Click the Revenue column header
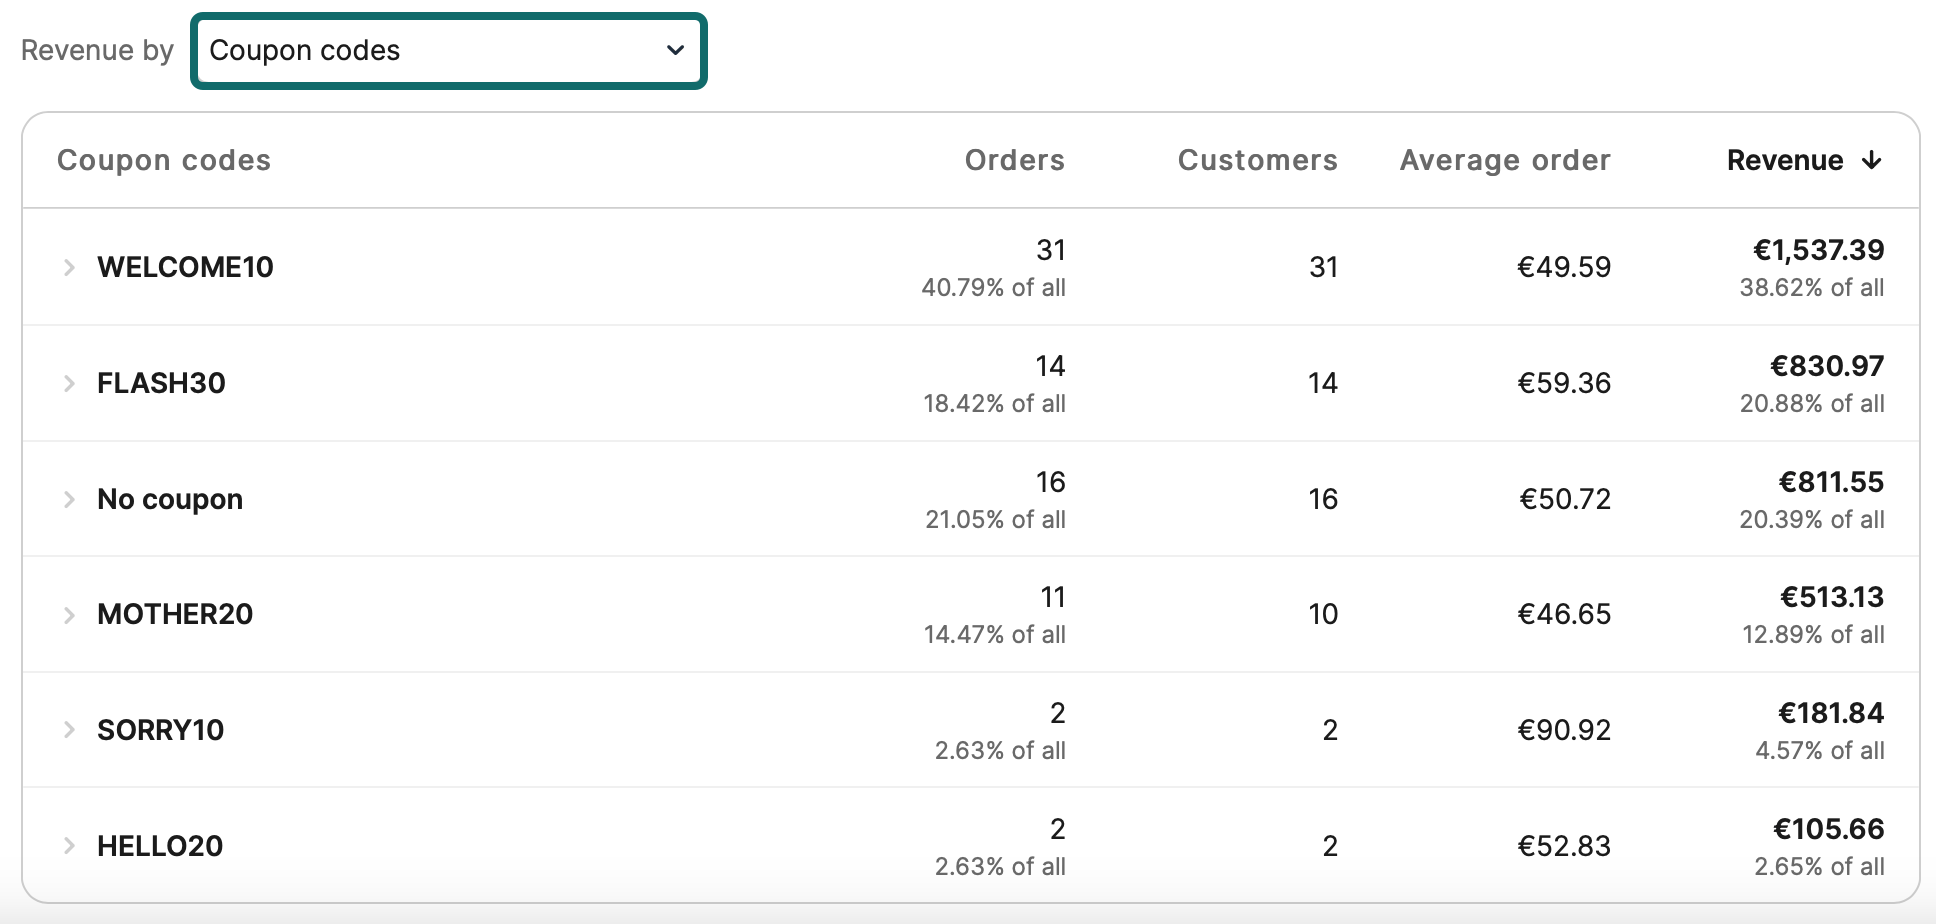 click(1787, 160)
